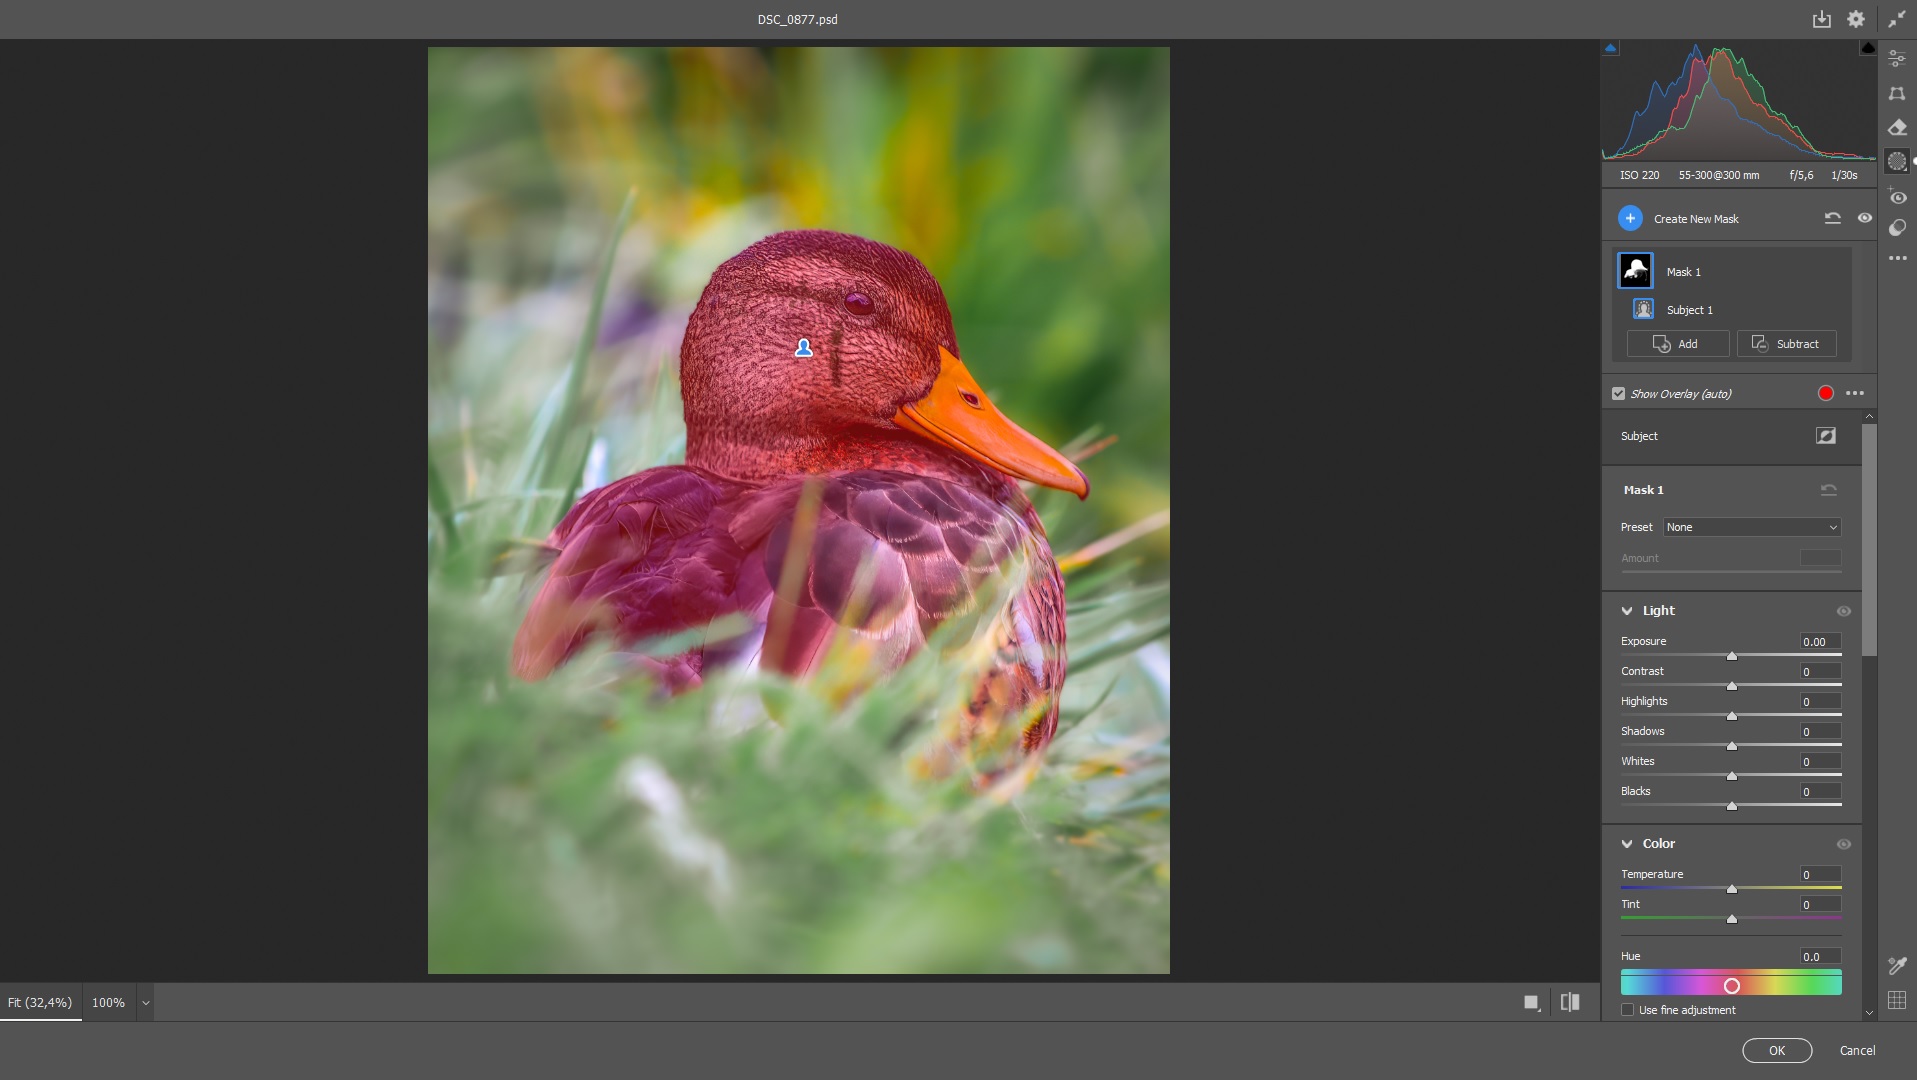This screenshot has width=1917, height=1080.
Task: Uncheck Show Overlay (auto)
Action: (x=1619, y=393)
